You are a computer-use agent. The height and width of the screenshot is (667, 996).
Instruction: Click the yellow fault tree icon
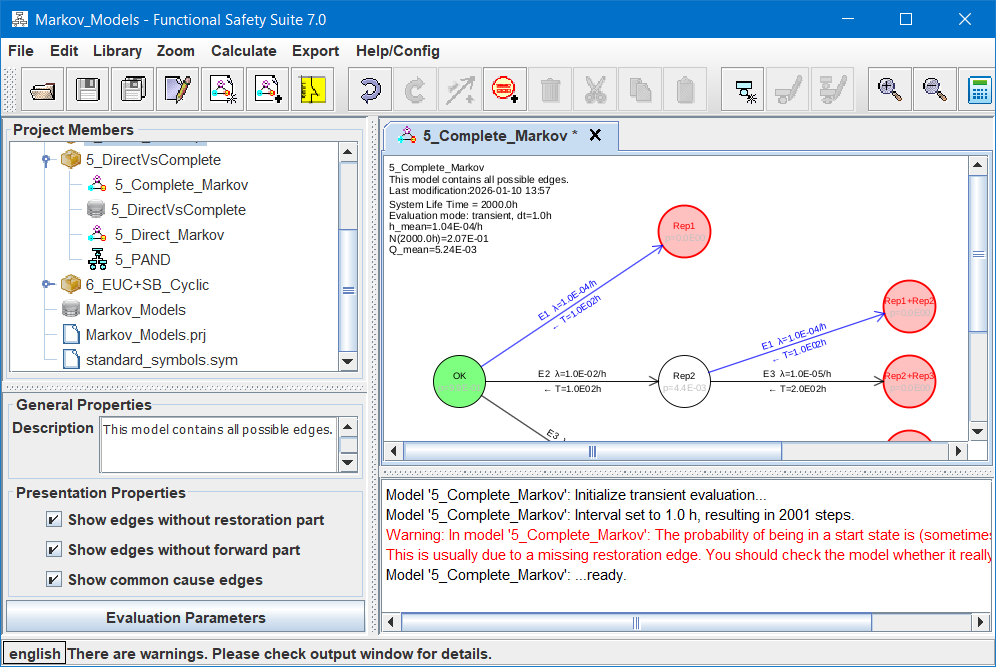(x=312, y=90)
